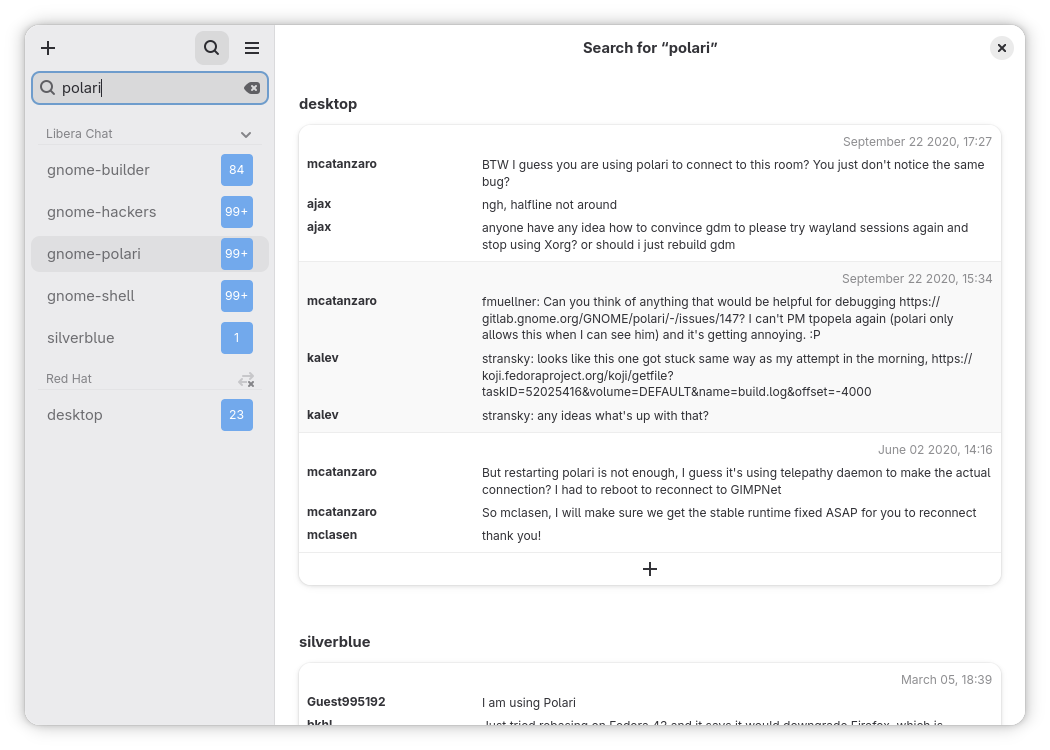This screenshot has height=750, width=1050.
Task: Open the desktop room under Red Hat
Action: pyautogui.click(x=75, y=415)
